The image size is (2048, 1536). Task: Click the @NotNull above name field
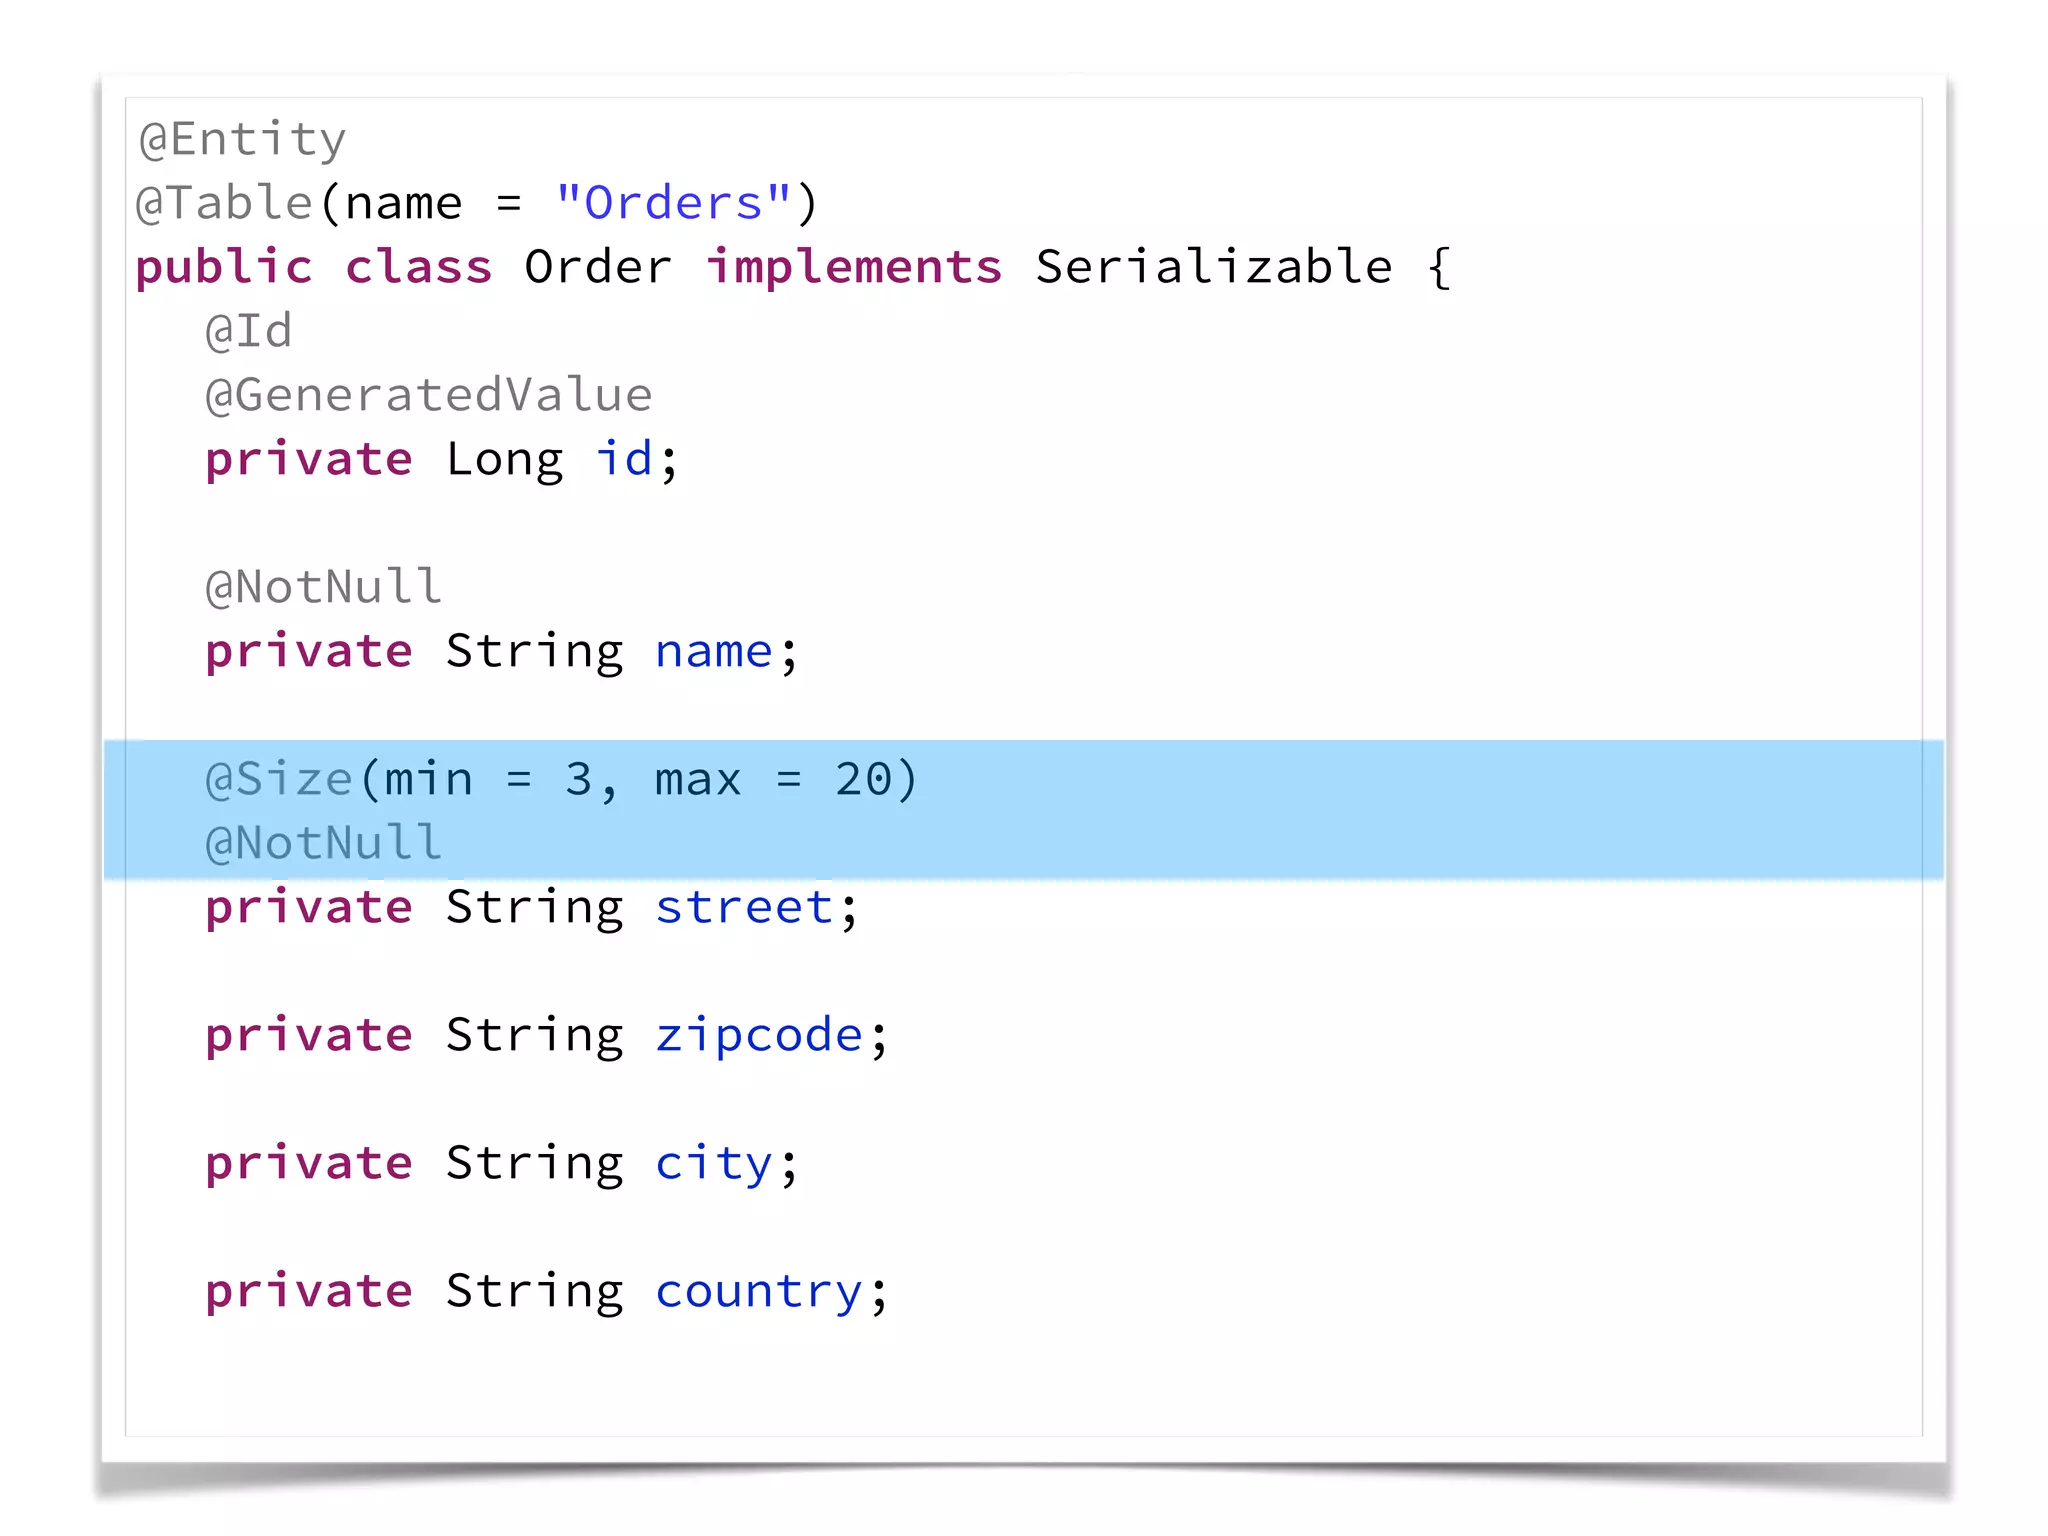tap(323, 587)
